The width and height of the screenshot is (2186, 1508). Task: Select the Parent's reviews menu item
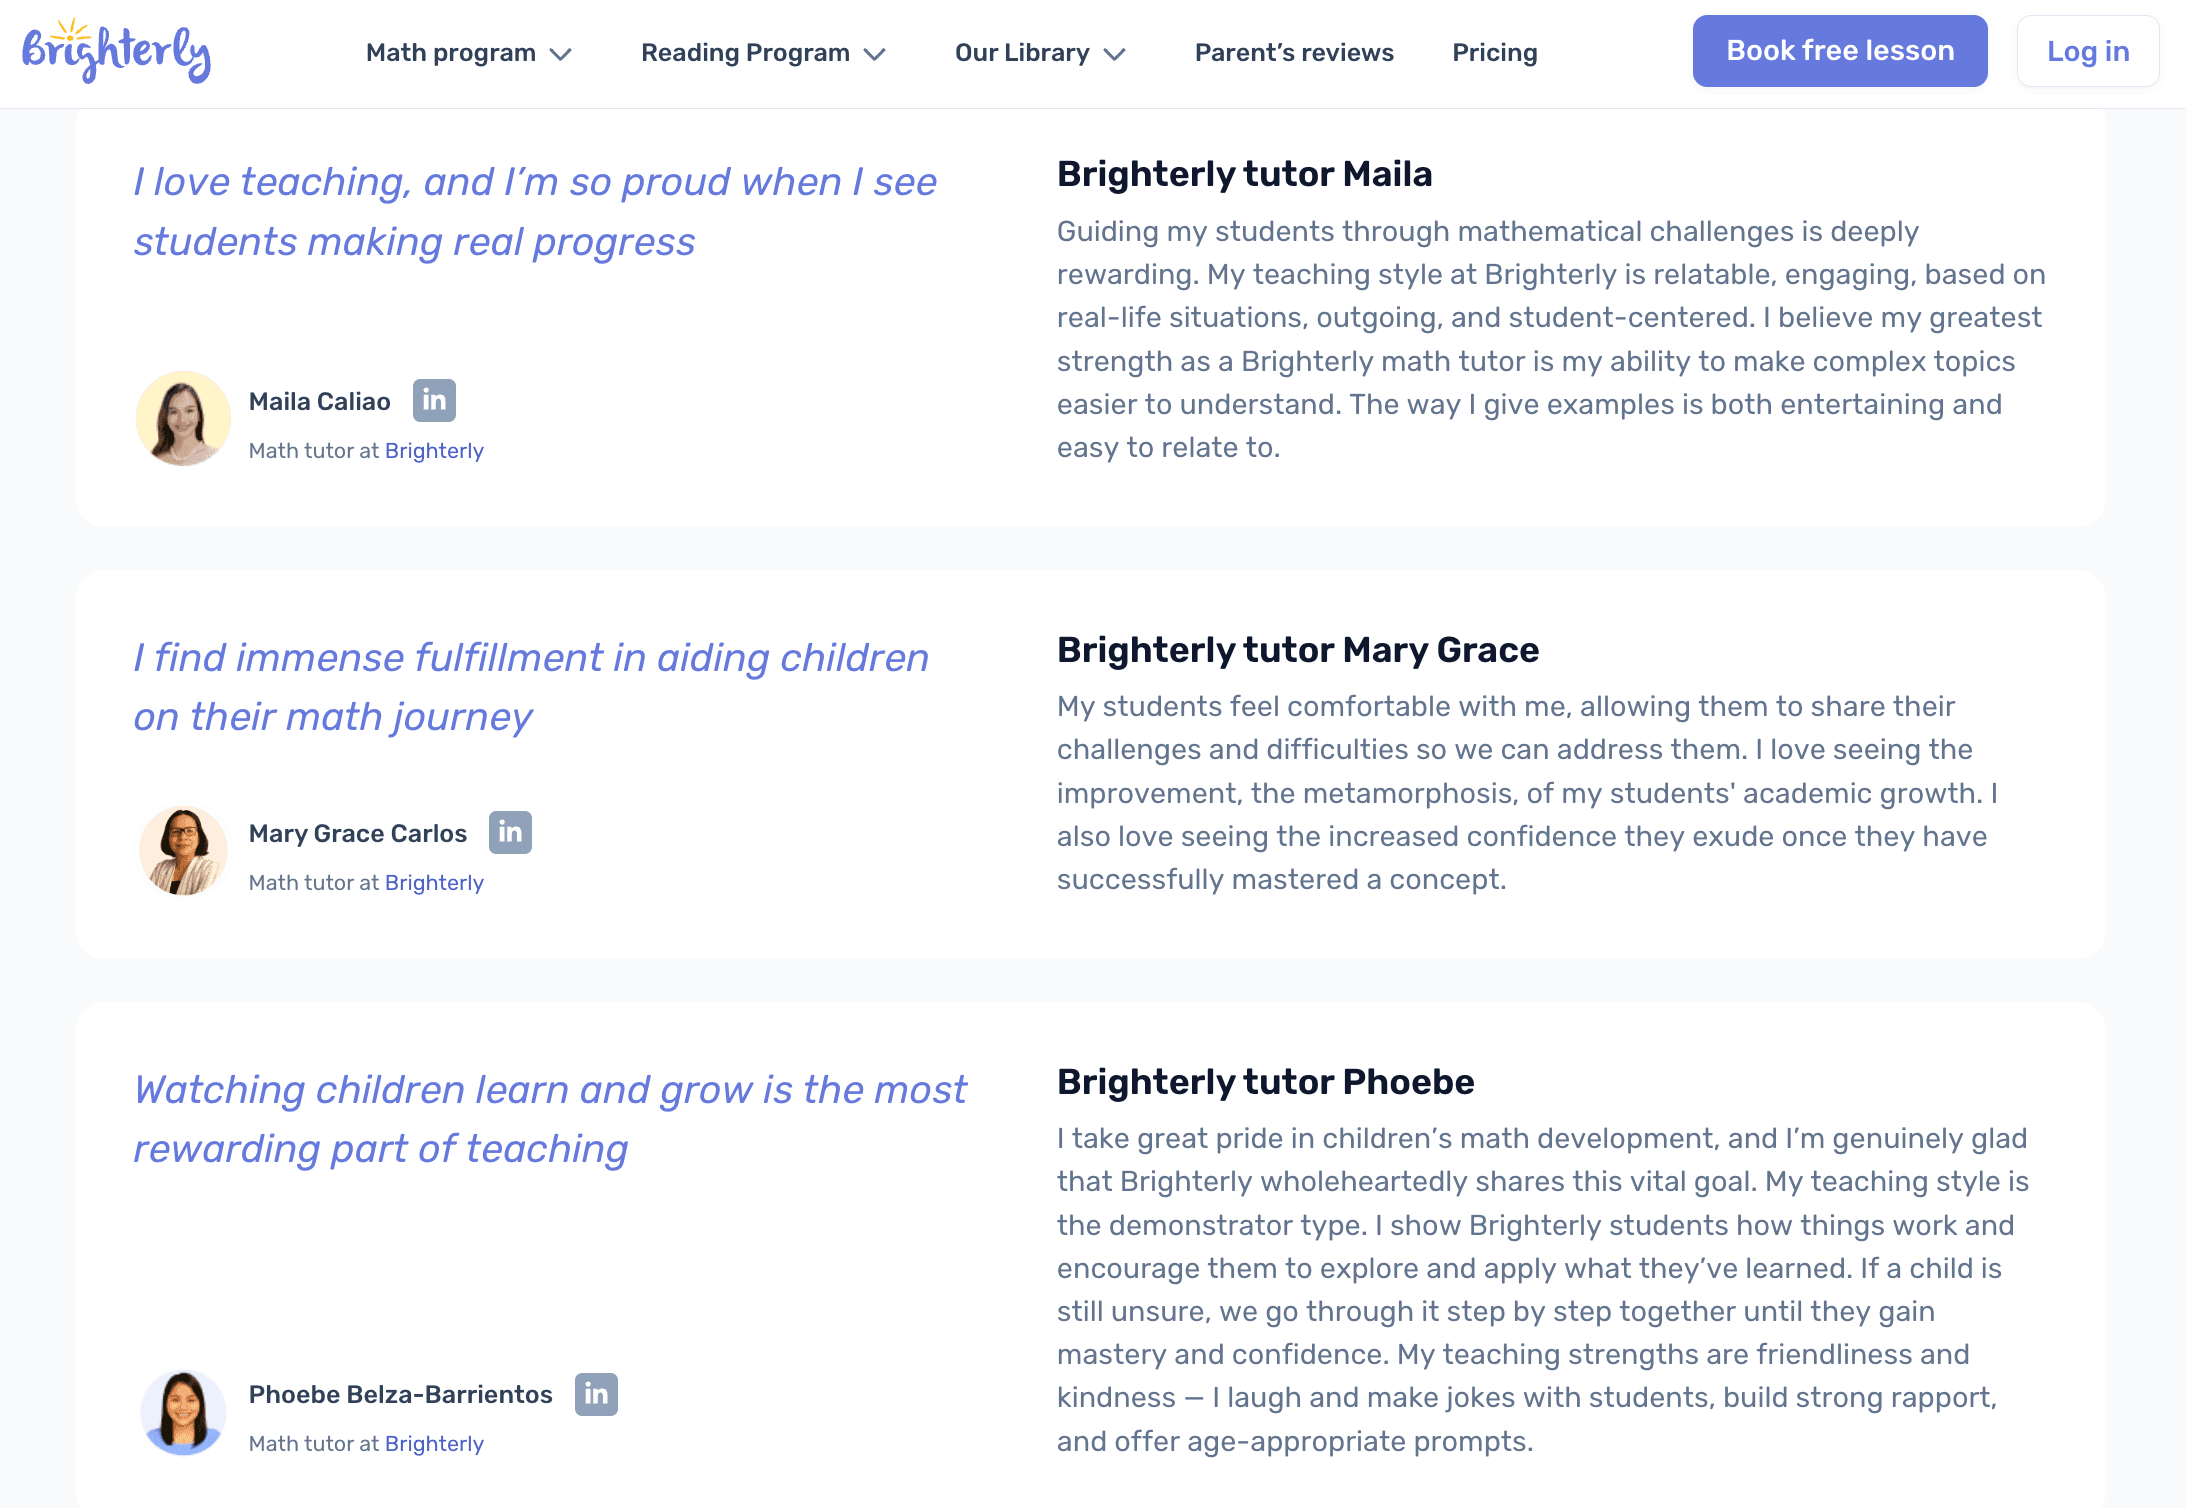coord(1293,52)
